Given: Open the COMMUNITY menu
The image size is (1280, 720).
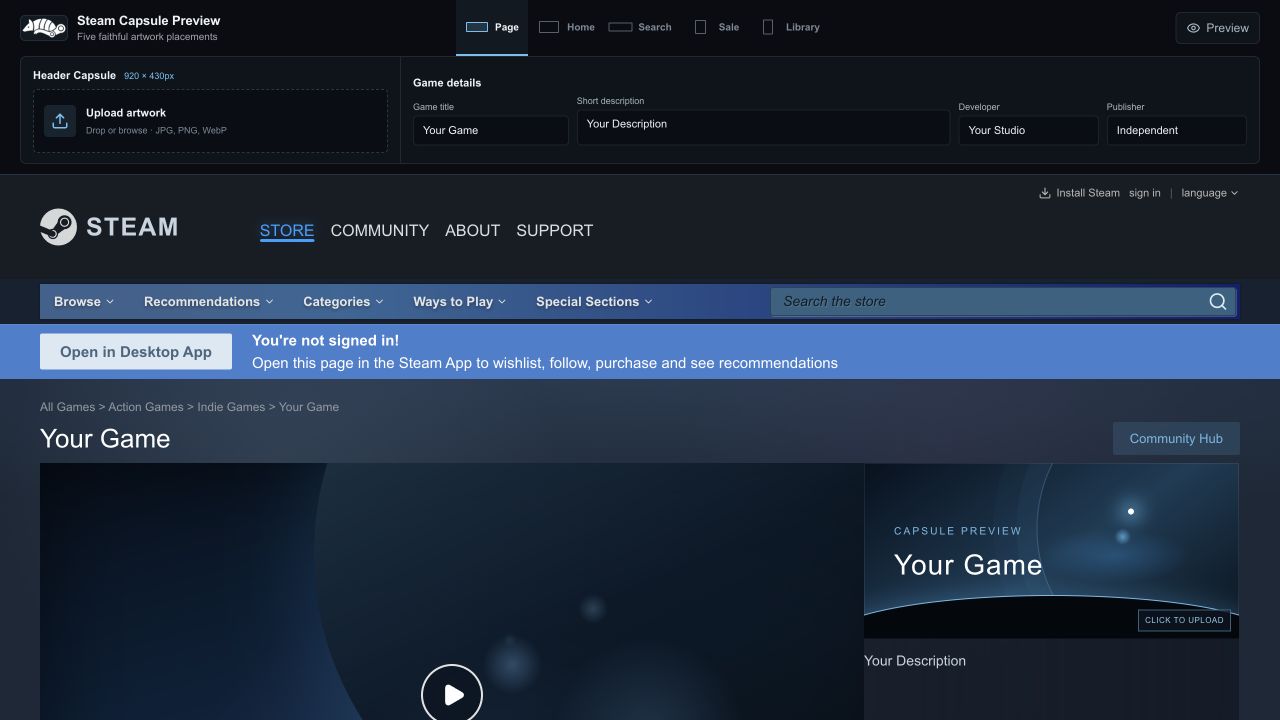Looking at the screenshot, I should point(380,230).
